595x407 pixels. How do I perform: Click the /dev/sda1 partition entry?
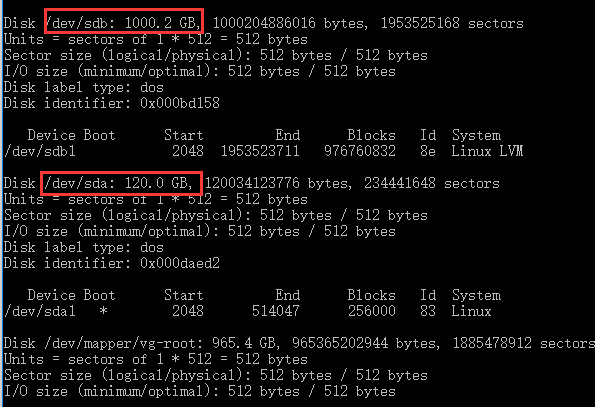click(x=40, y=311)
